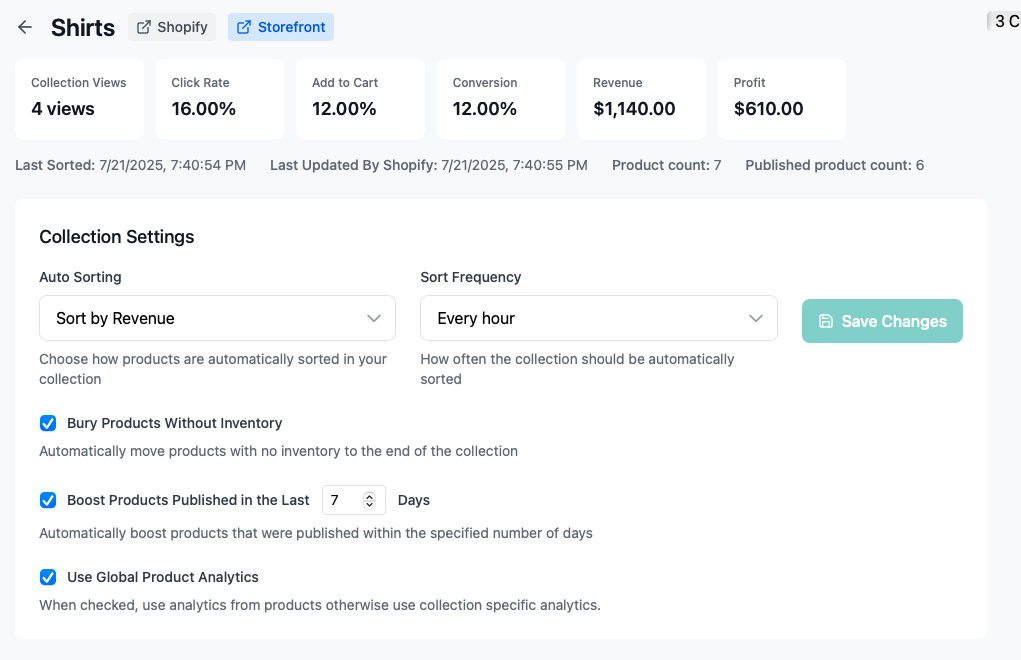Click the stepper arrows in days field
The height and width of the screenshot is (660, 1021).
[369, 500]
